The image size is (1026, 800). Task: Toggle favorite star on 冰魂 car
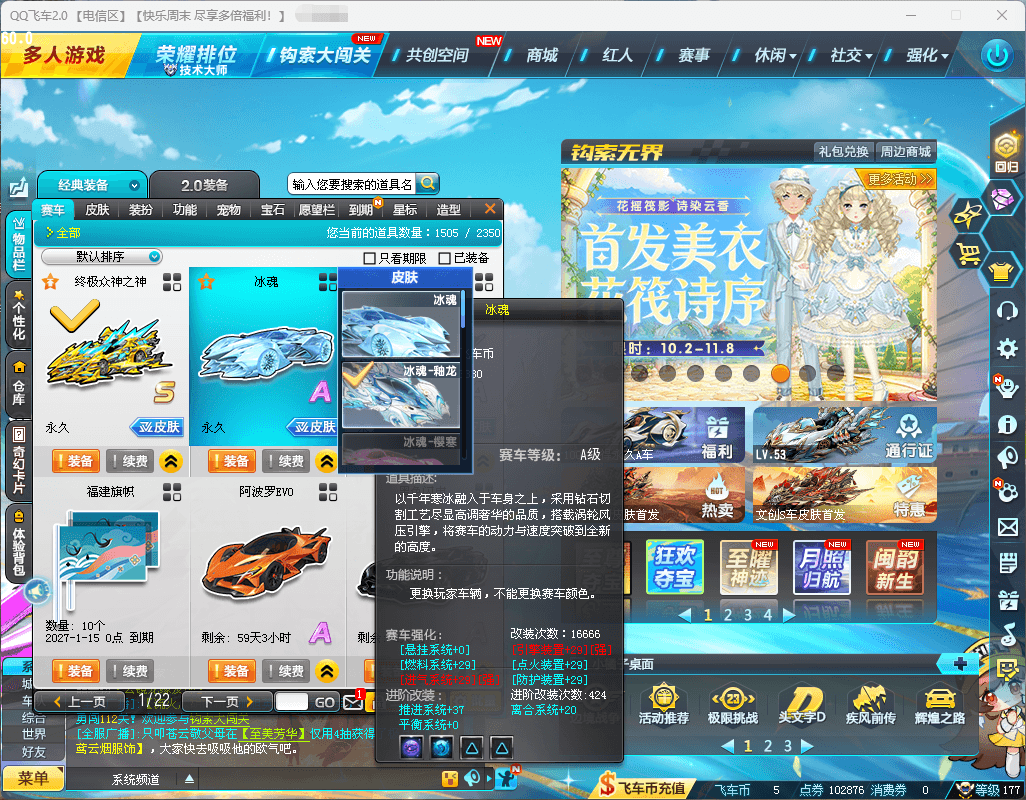pos(207,282)
